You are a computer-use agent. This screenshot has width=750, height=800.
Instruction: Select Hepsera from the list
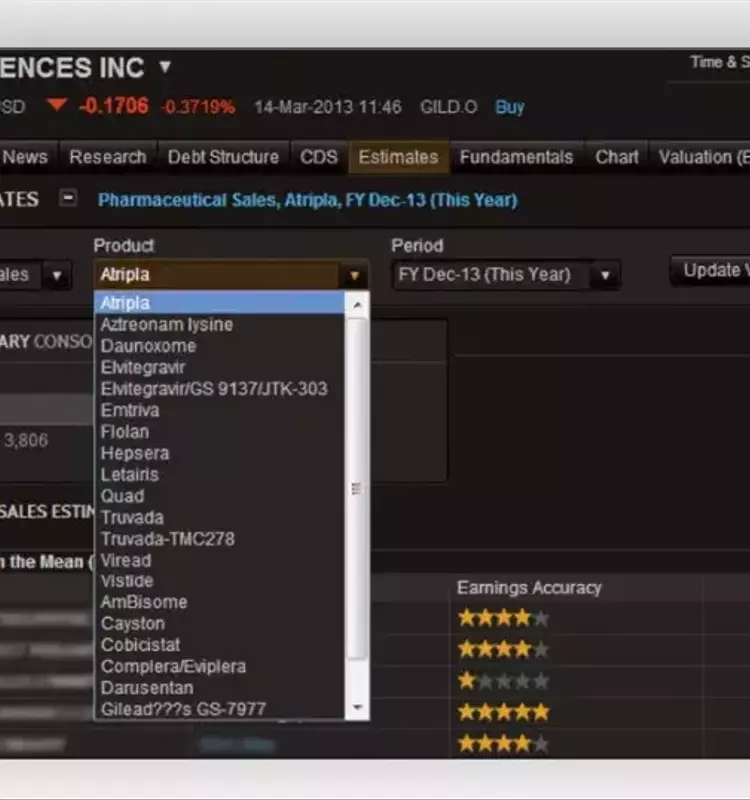coord(219,453)
